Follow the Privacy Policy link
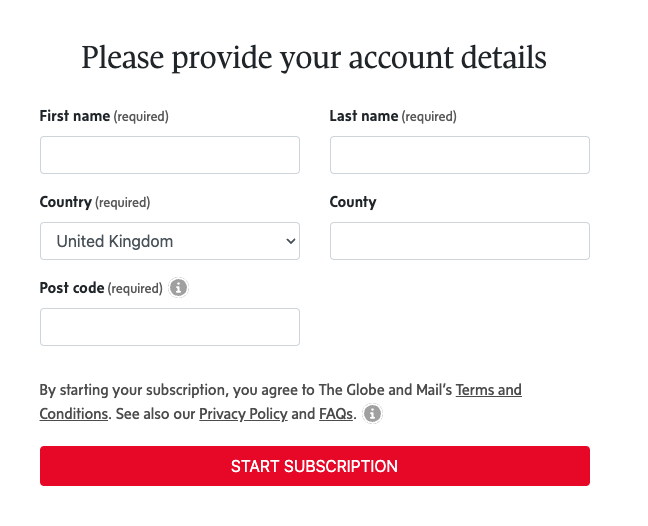 click(x=243, y=414)
